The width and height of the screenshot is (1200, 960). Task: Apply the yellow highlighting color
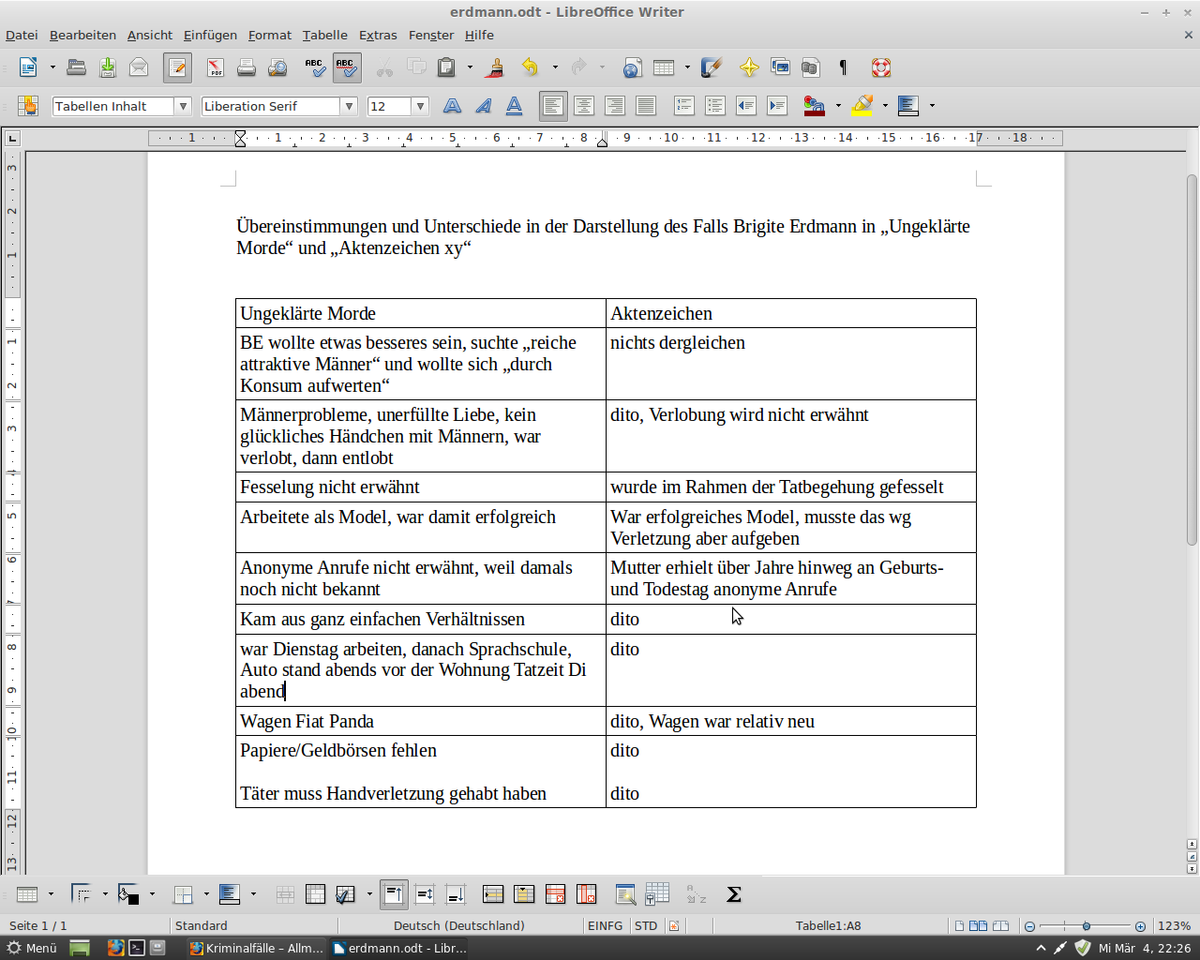click(862, 106)
